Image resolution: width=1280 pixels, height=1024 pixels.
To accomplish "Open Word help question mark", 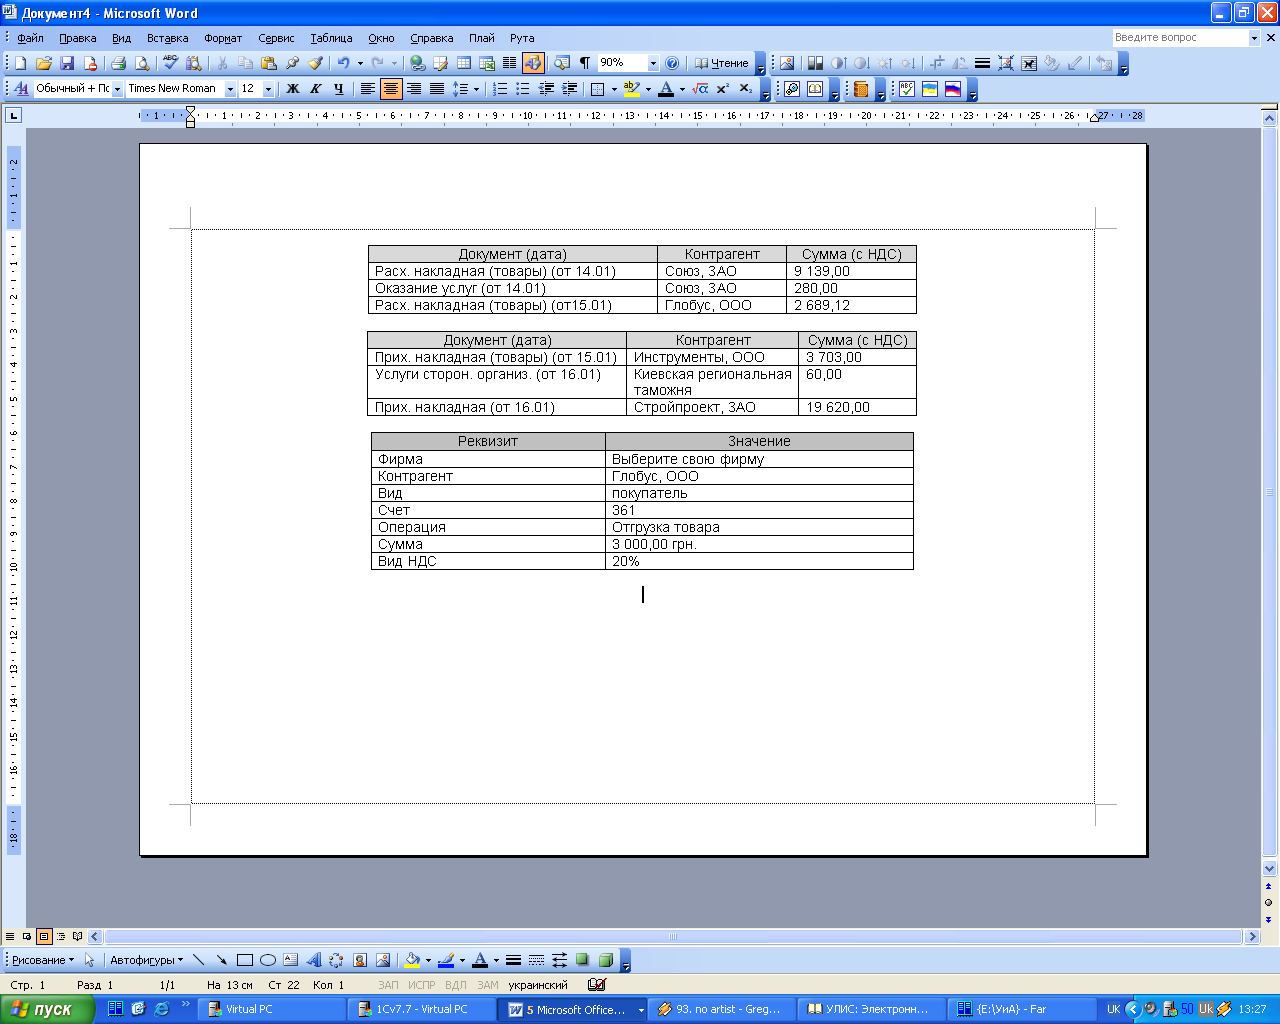I will click(x=672, y=63).
